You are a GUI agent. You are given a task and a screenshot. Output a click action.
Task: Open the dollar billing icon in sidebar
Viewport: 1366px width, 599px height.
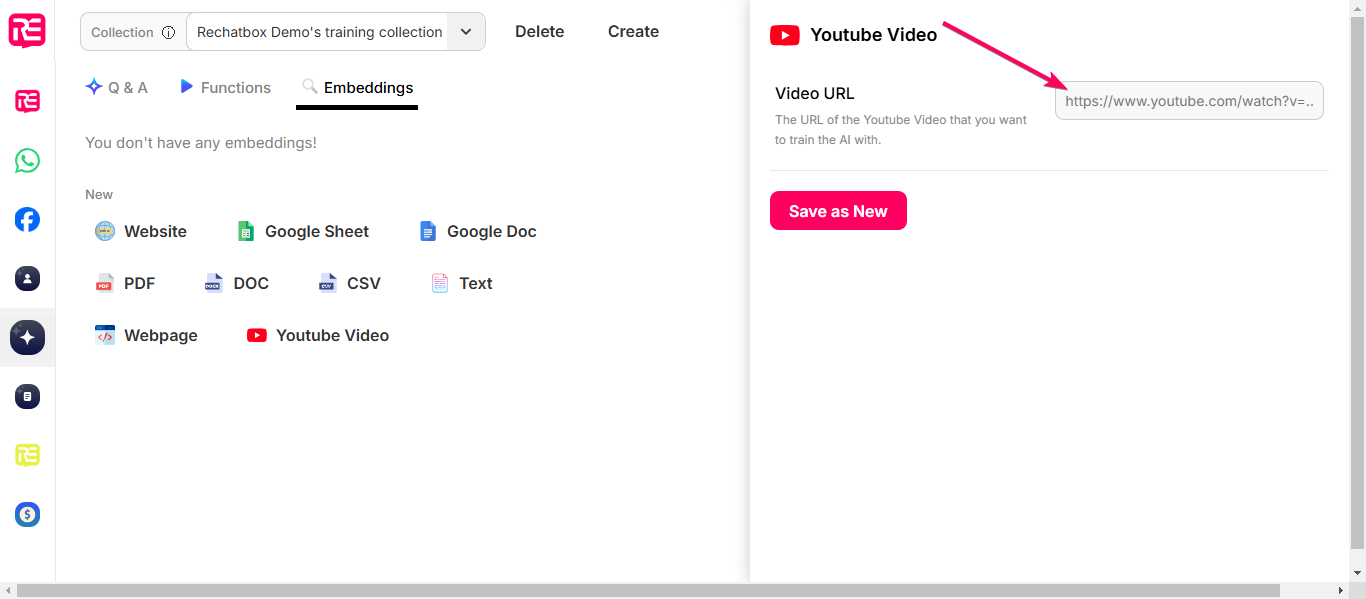pos(27,515)
